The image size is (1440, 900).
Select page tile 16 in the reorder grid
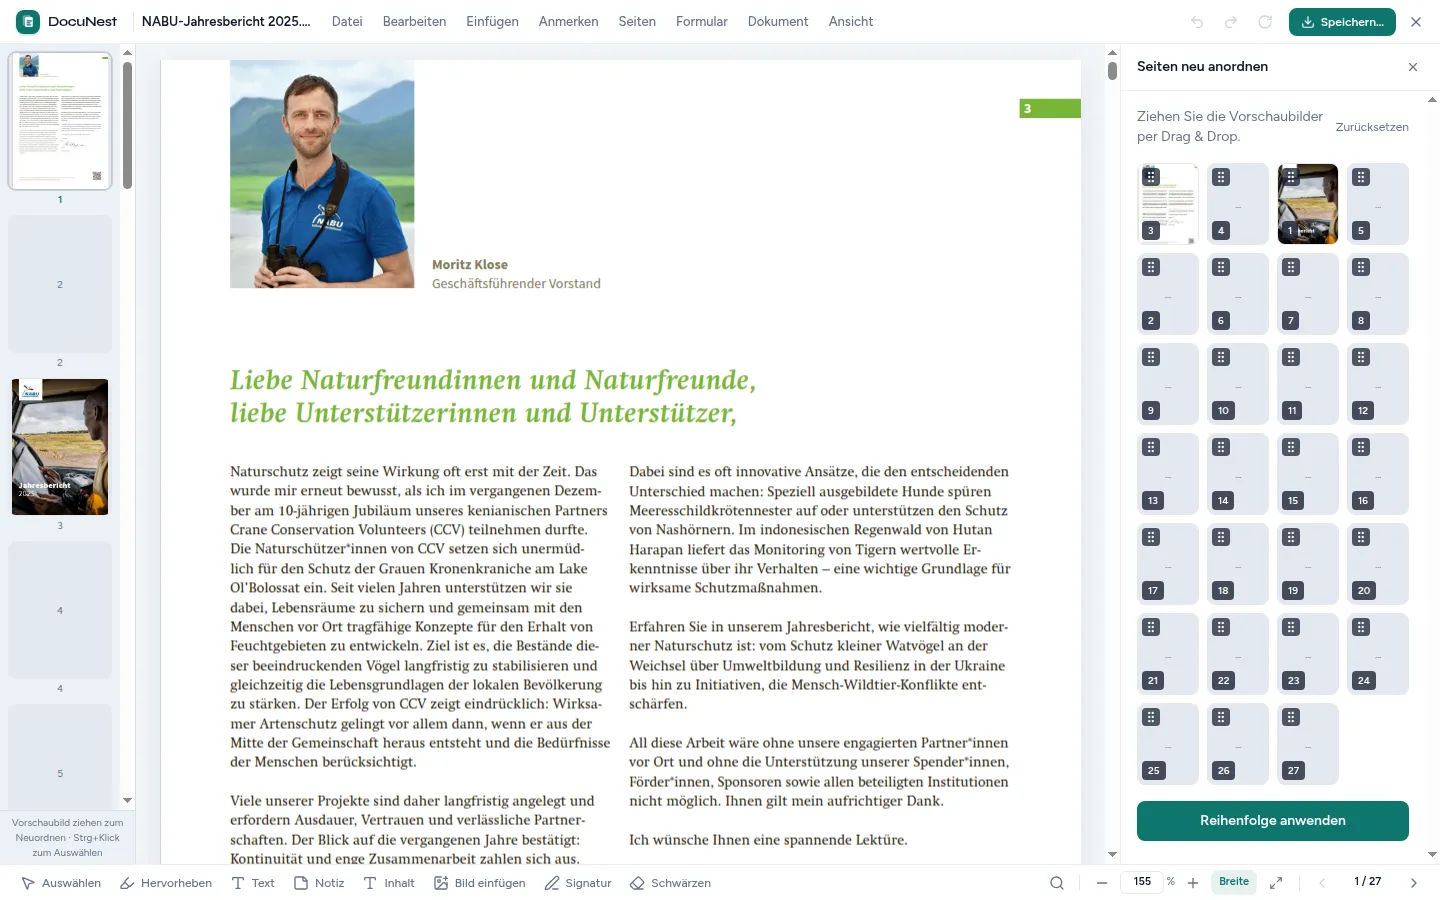click(1378, 474)
